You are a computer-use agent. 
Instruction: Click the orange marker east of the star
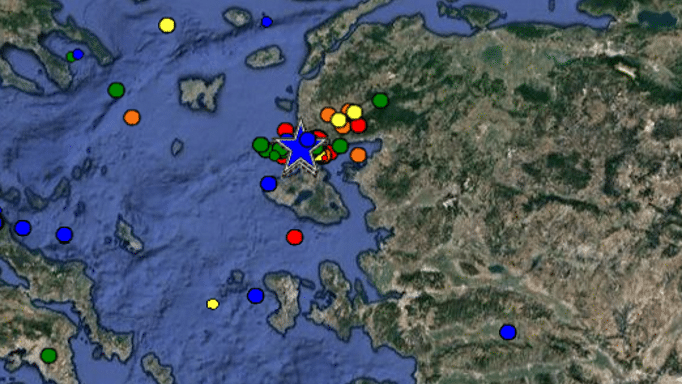click(358, 155)
